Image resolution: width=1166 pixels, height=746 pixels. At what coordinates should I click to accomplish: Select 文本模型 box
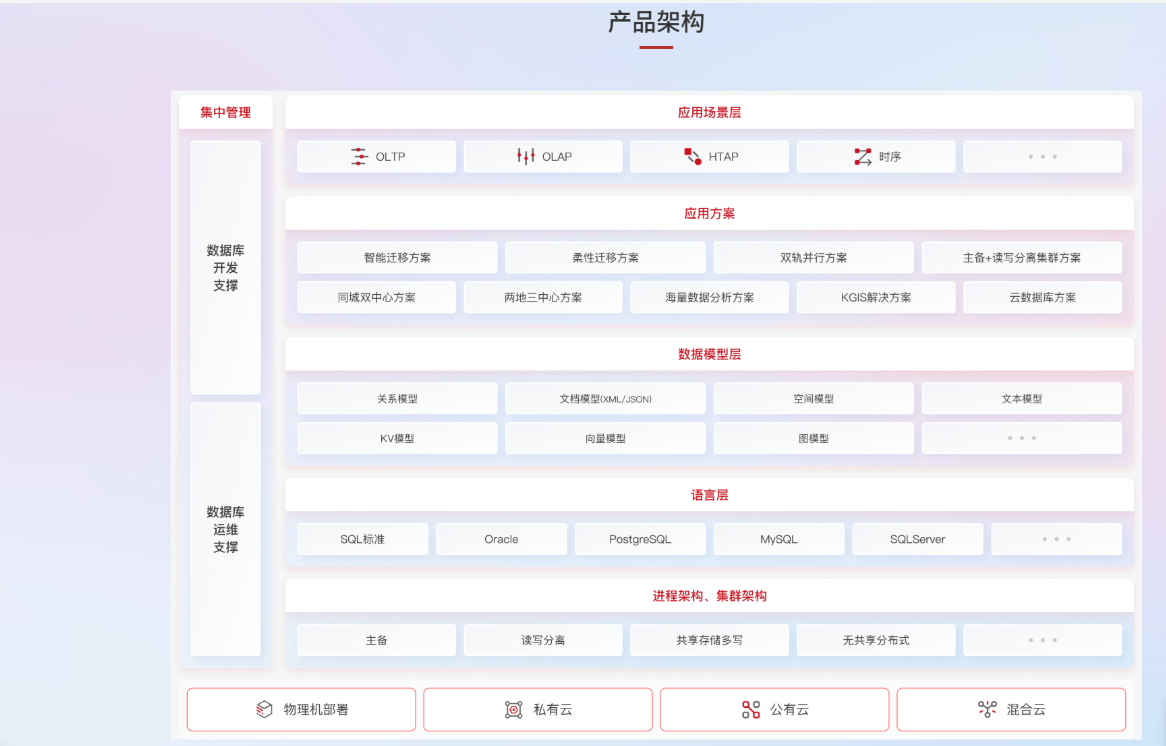[1022, 399]
